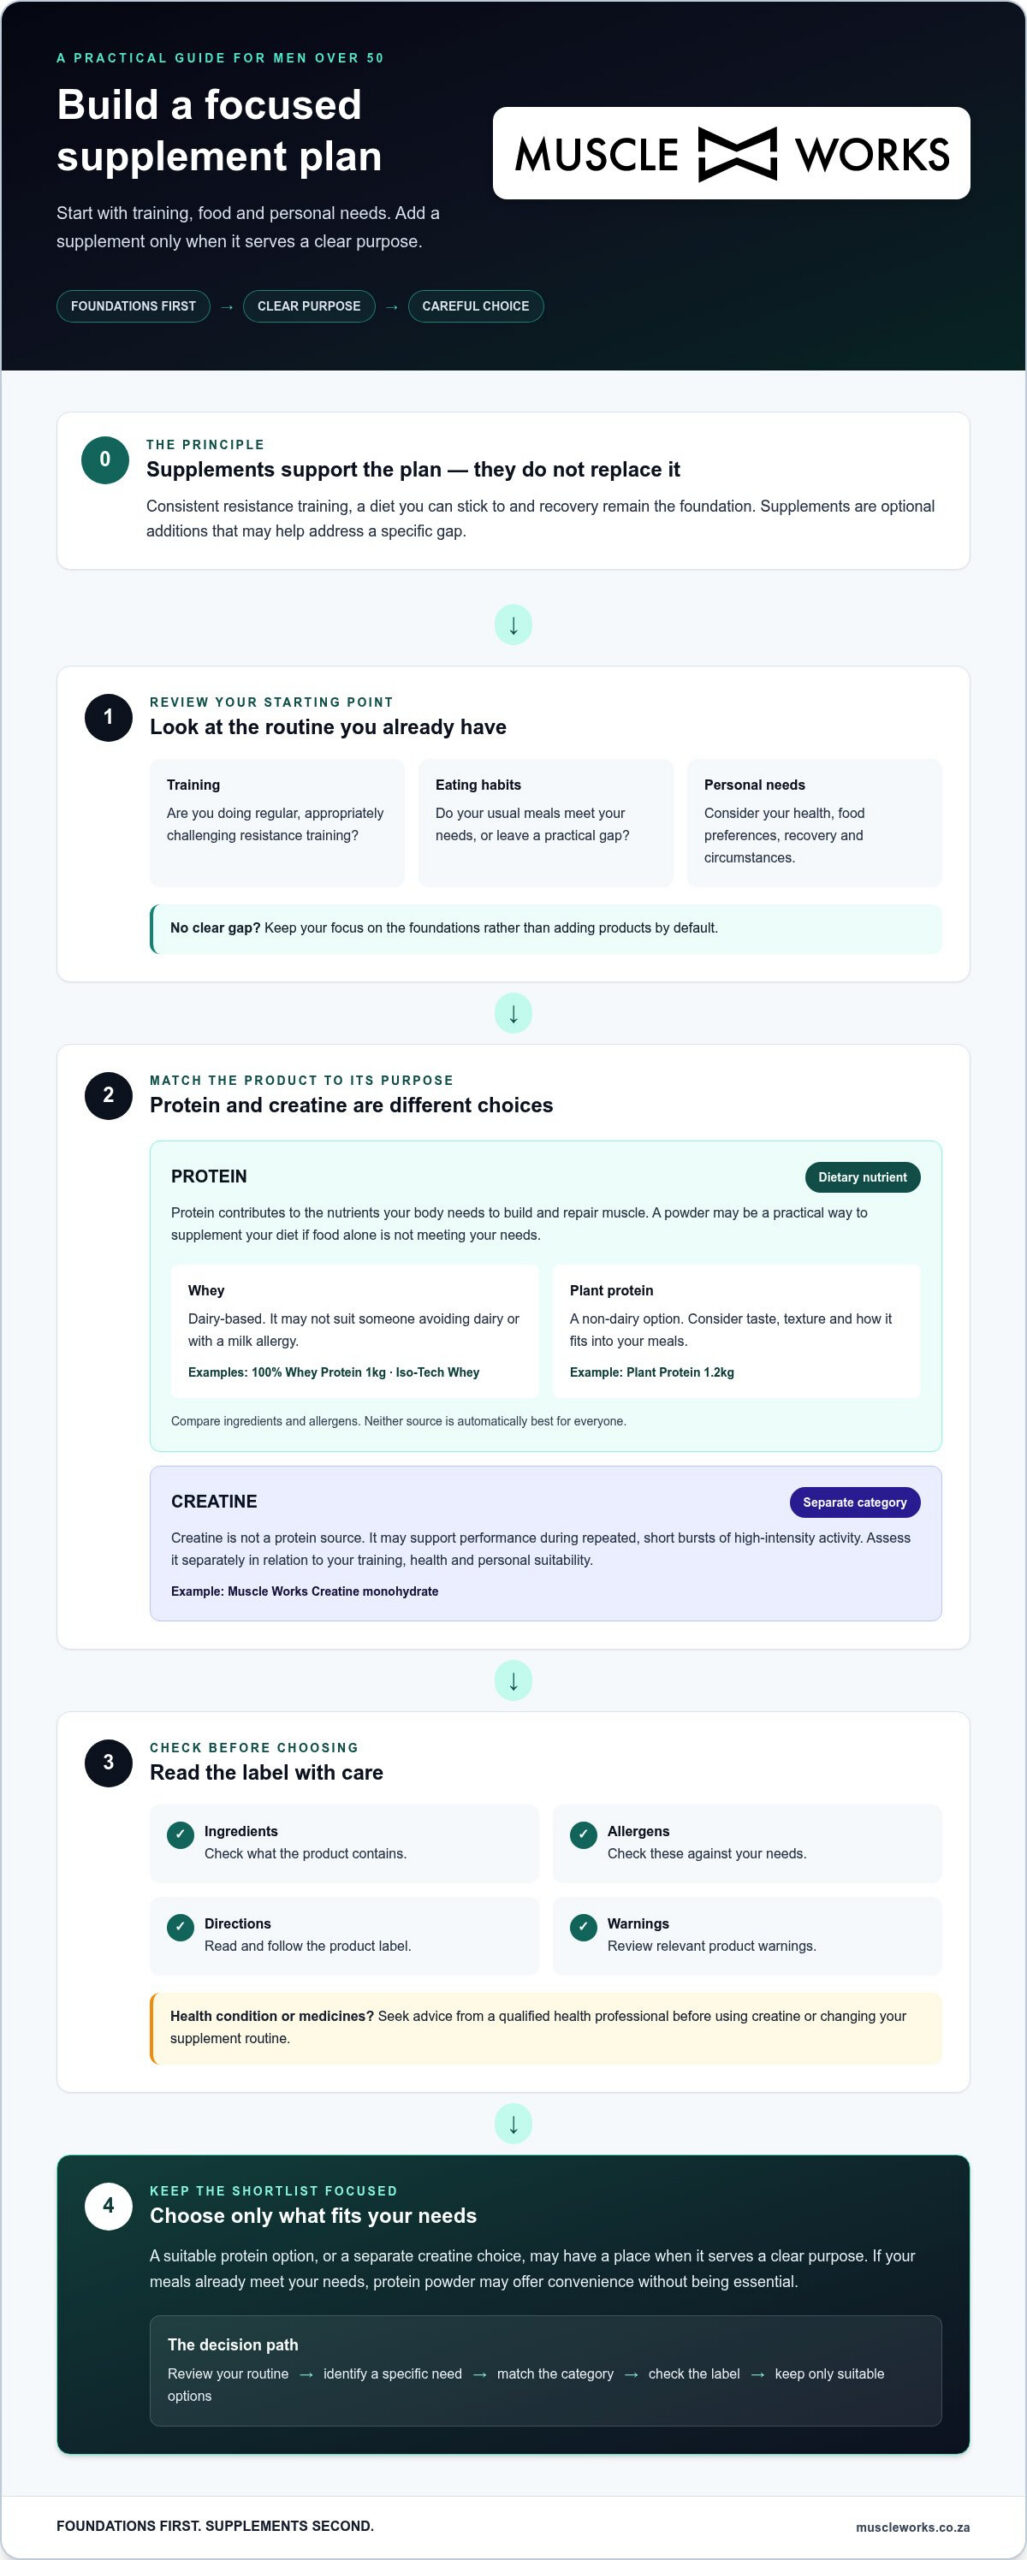This screenshot has width=1027, height=2560.
Task: Click the Ingredients checkmark
Action: click(x=180, y=1834)
